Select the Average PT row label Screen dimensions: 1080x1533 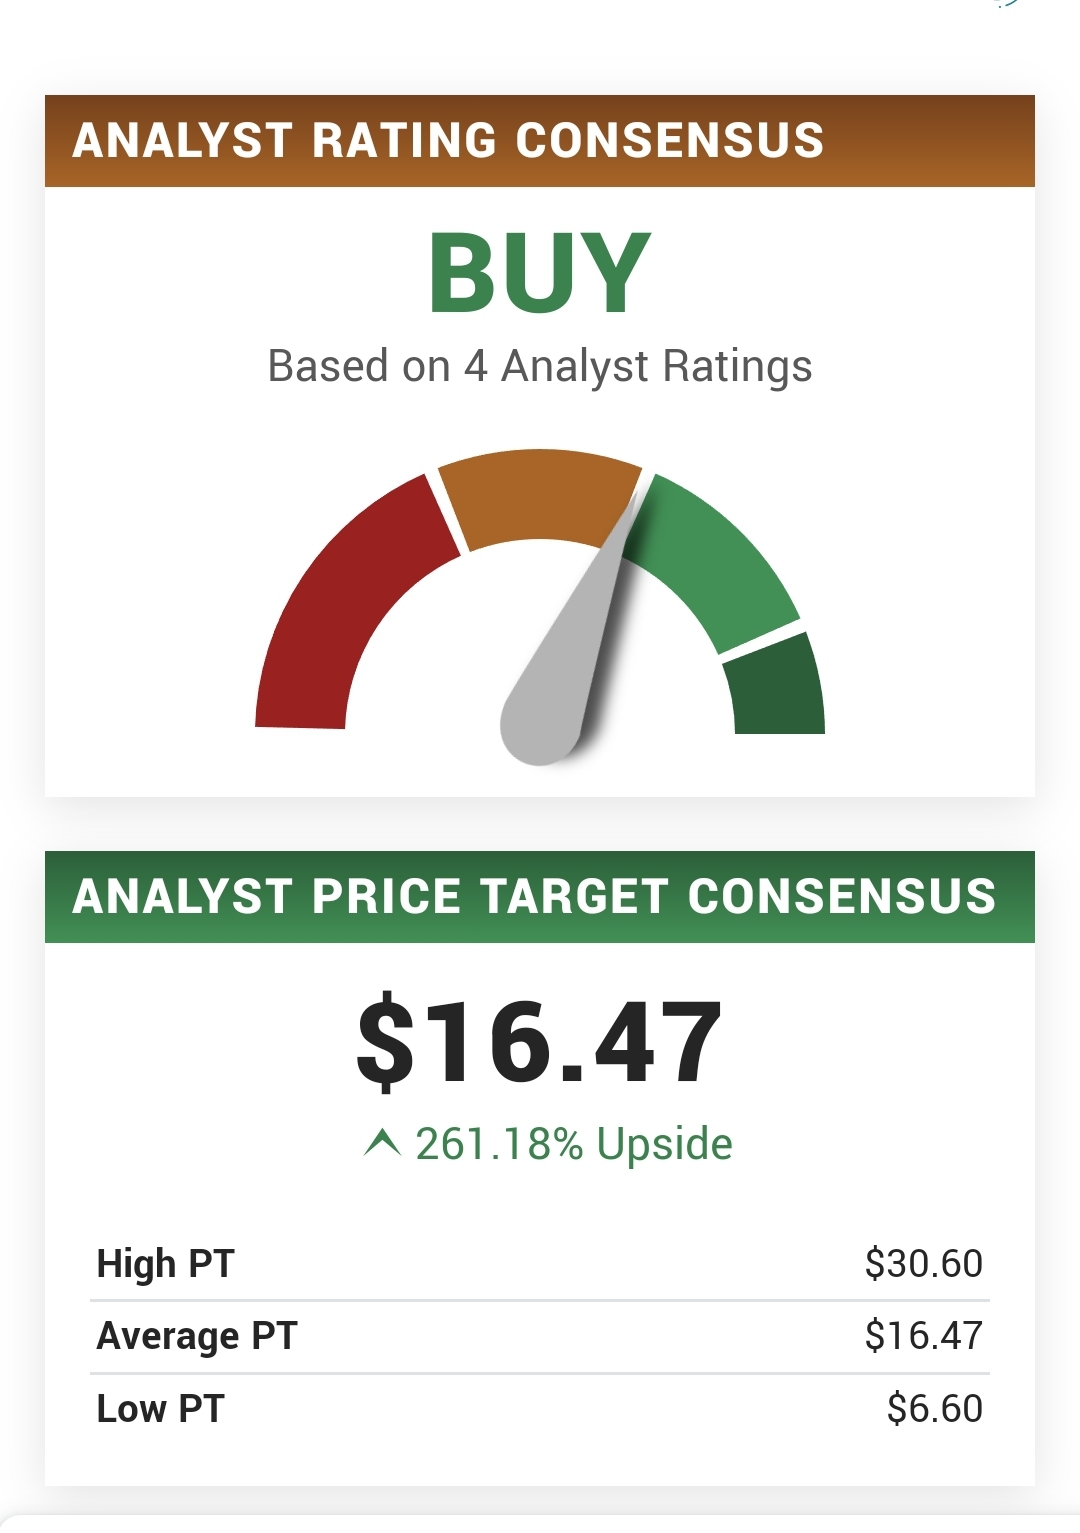197,1336
